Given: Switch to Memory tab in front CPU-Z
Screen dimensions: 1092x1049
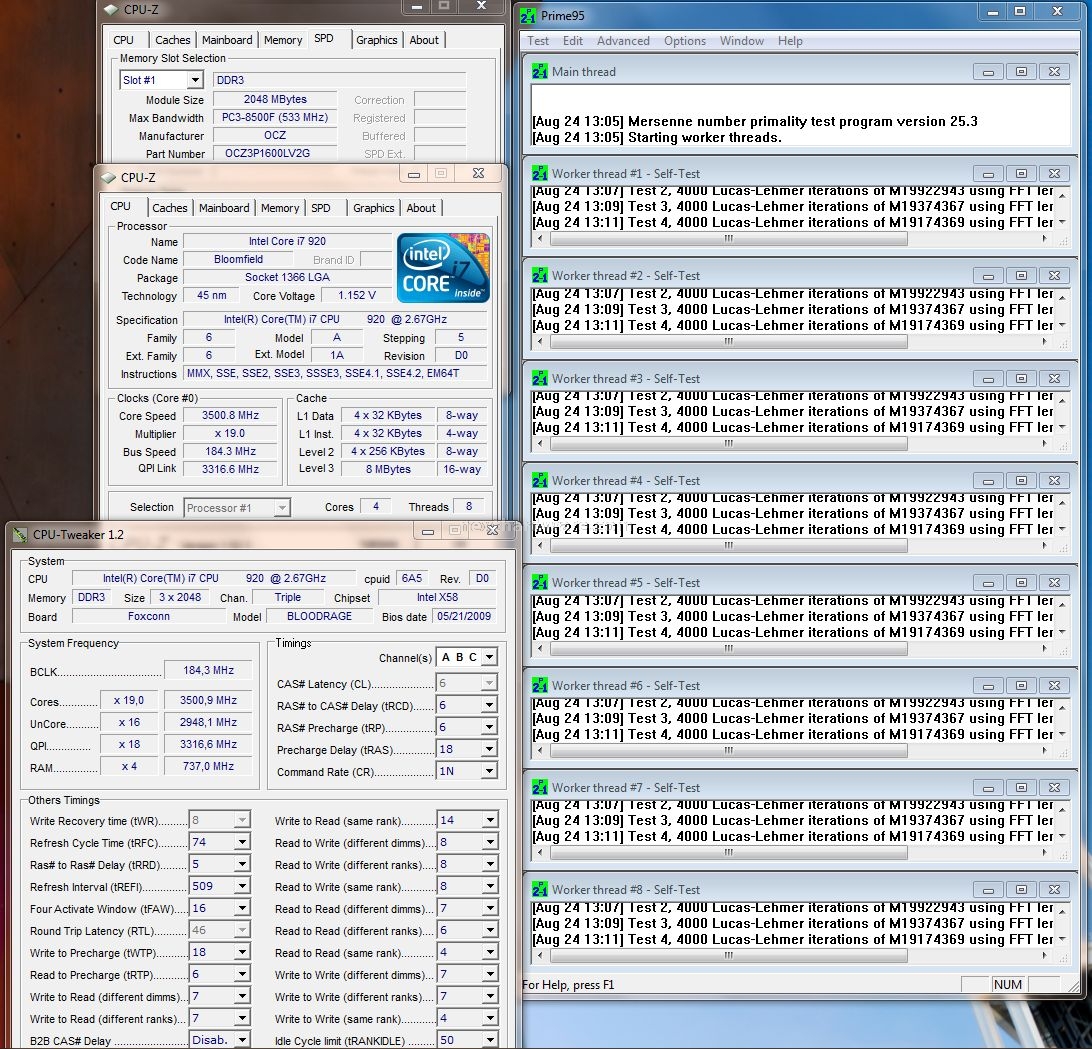Looking at the screenshot, I should pos(280,208).
